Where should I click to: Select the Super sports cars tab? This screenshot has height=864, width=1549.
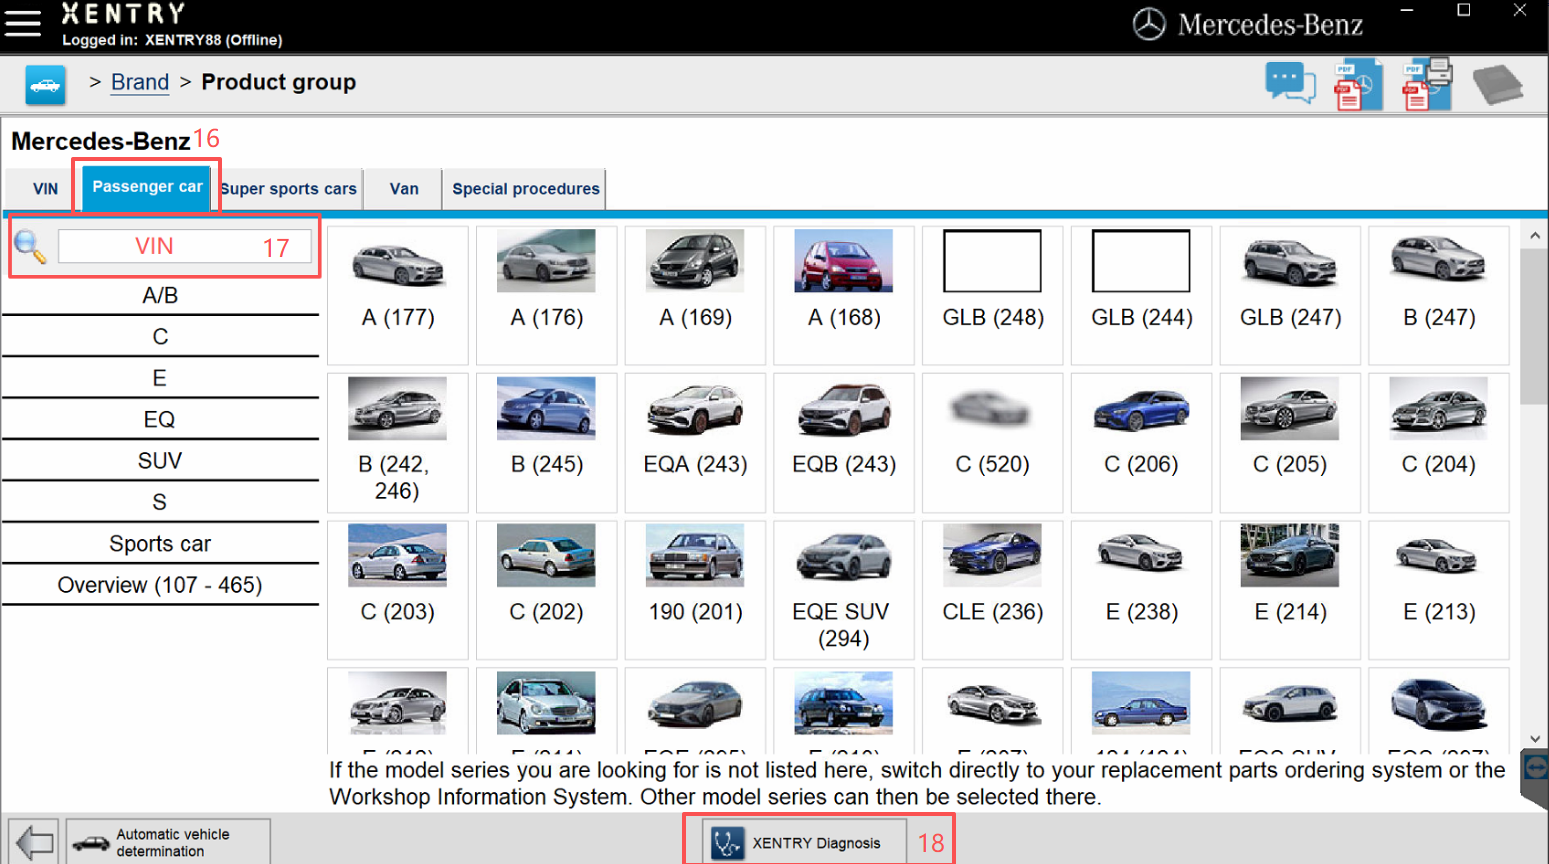pos(289,189)
